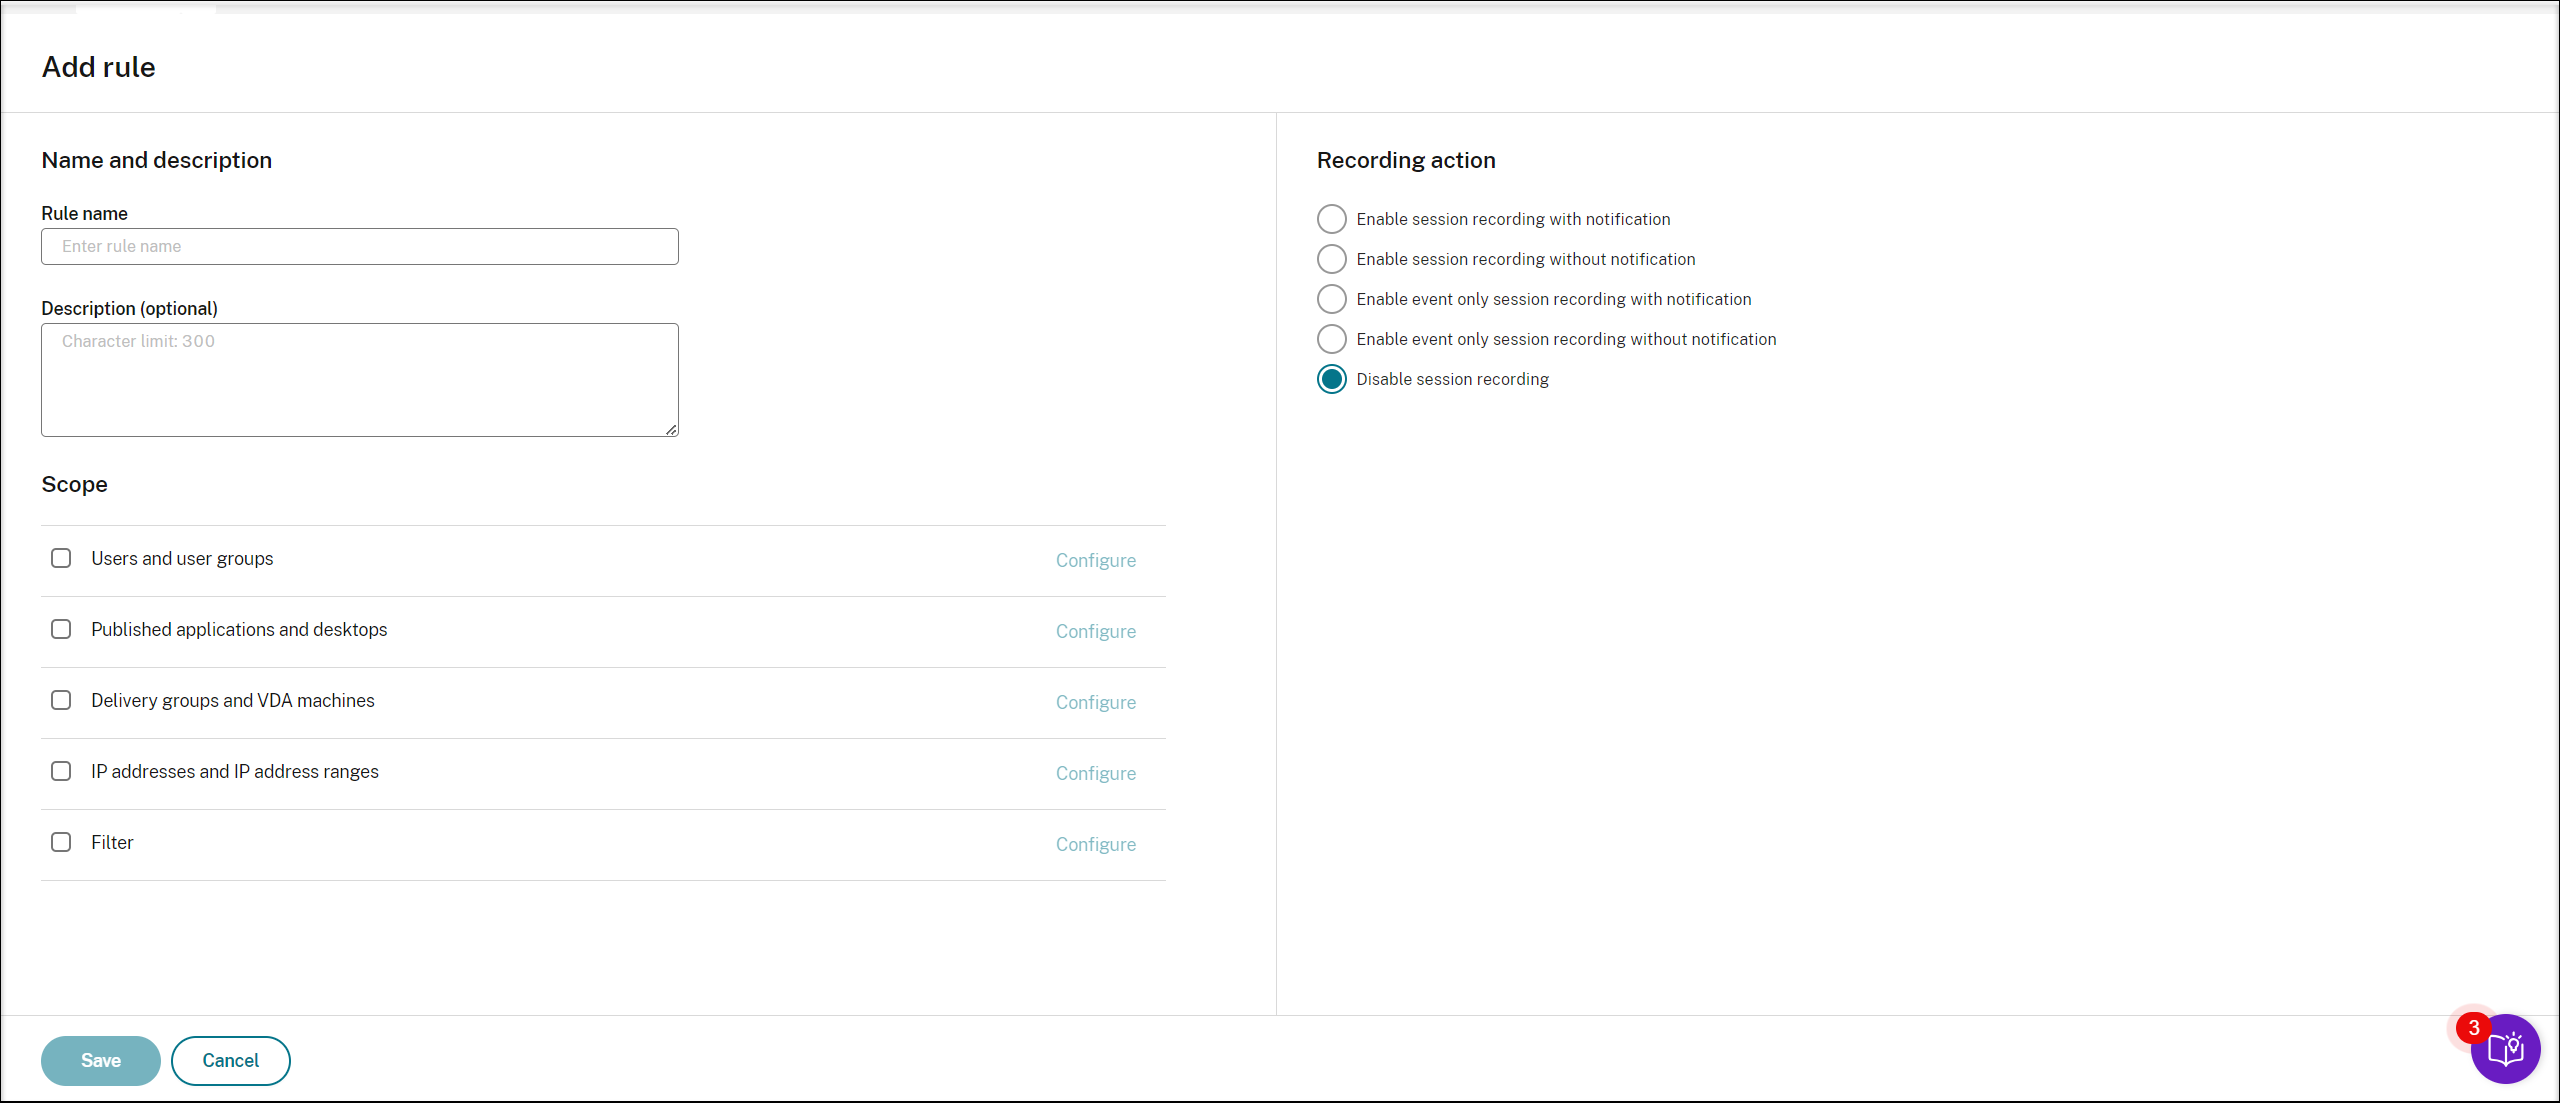Screen dimensions: 2560x1103
Task: Open the help guide icon with badge
Action: [x=2505, y=1049]
